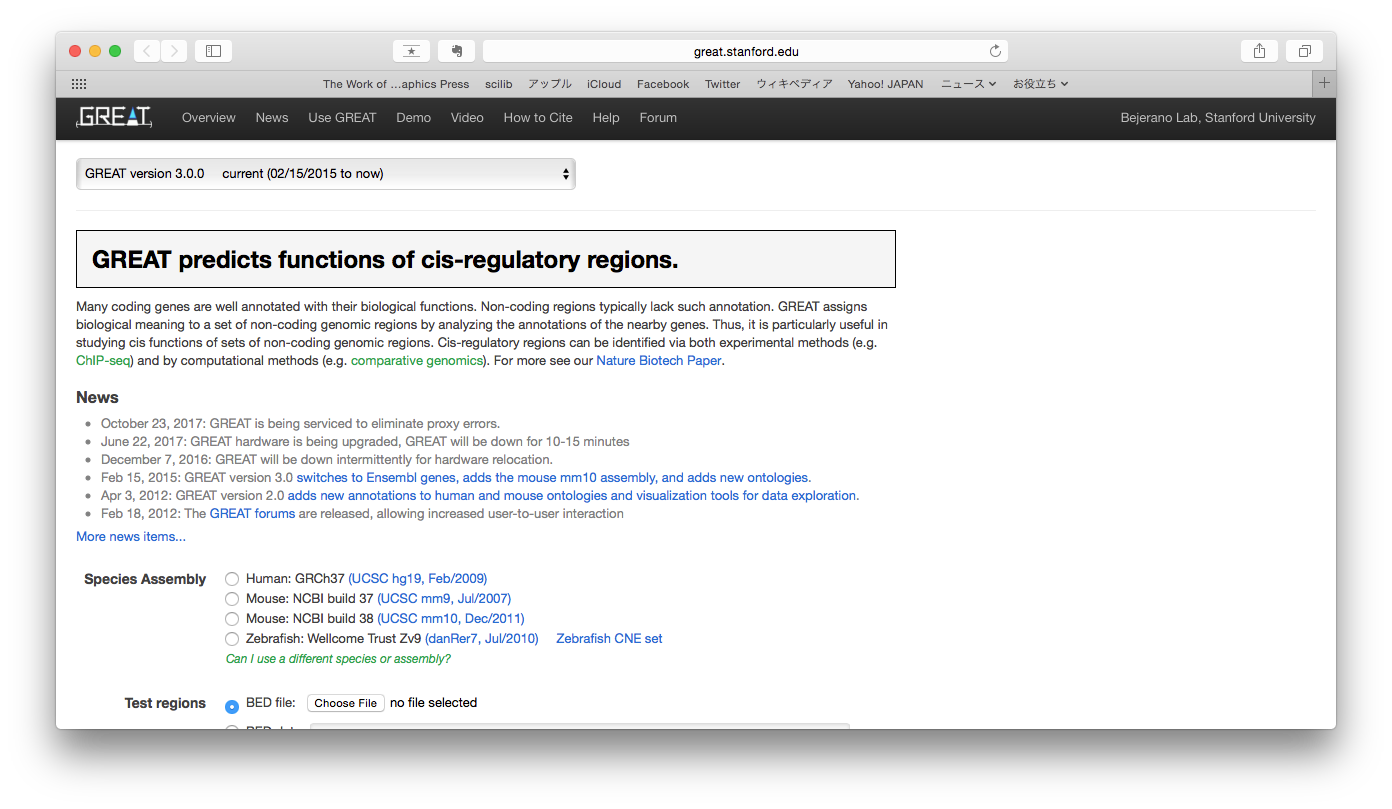Open the ウィキペディア bookmark
Image resolution: width=1392 pixels, height=809 pixels.
click(794, 84)
